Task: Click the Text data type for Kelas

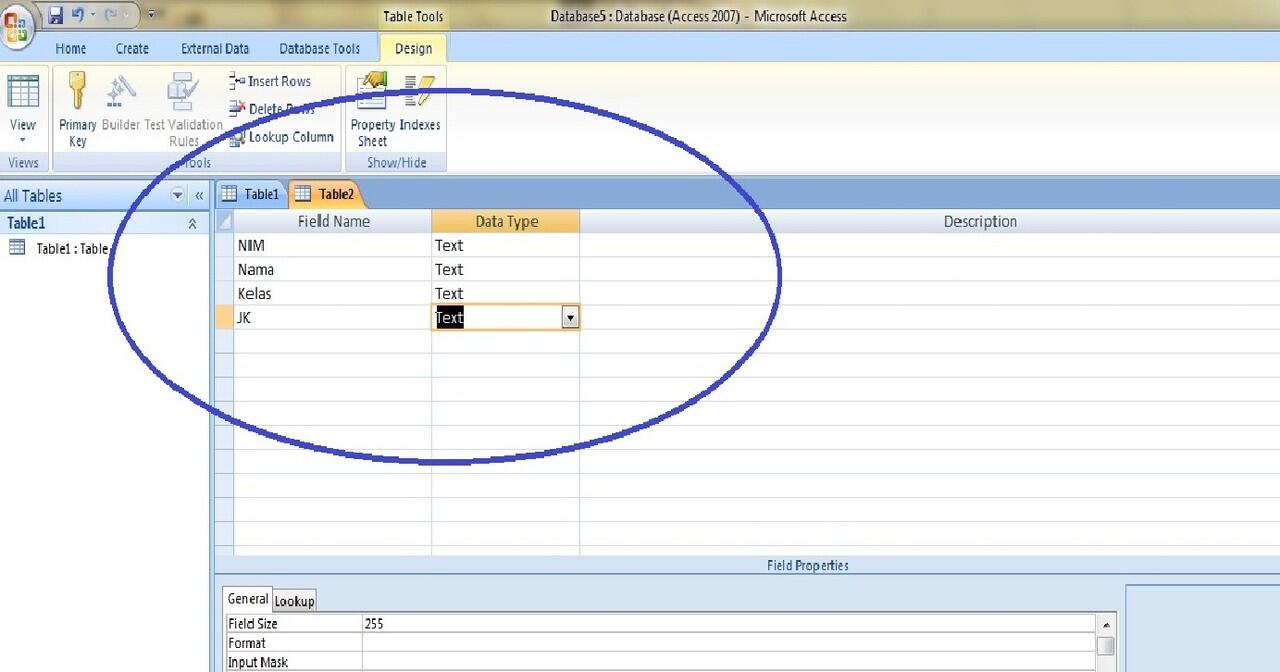Action: click(506, 293)
